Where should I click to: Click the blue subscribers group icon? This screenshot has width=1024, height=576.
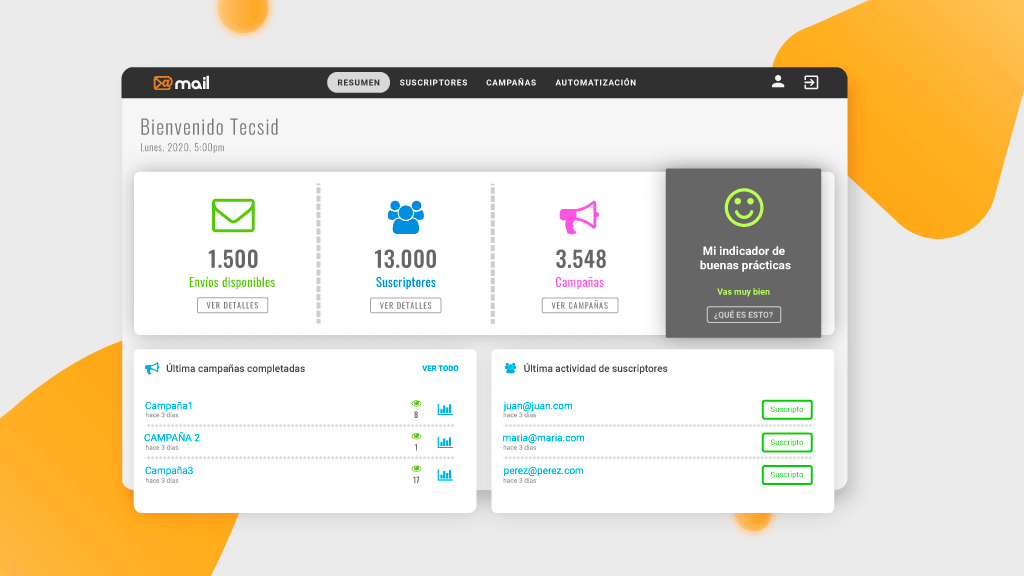click(x=406, y=217)
